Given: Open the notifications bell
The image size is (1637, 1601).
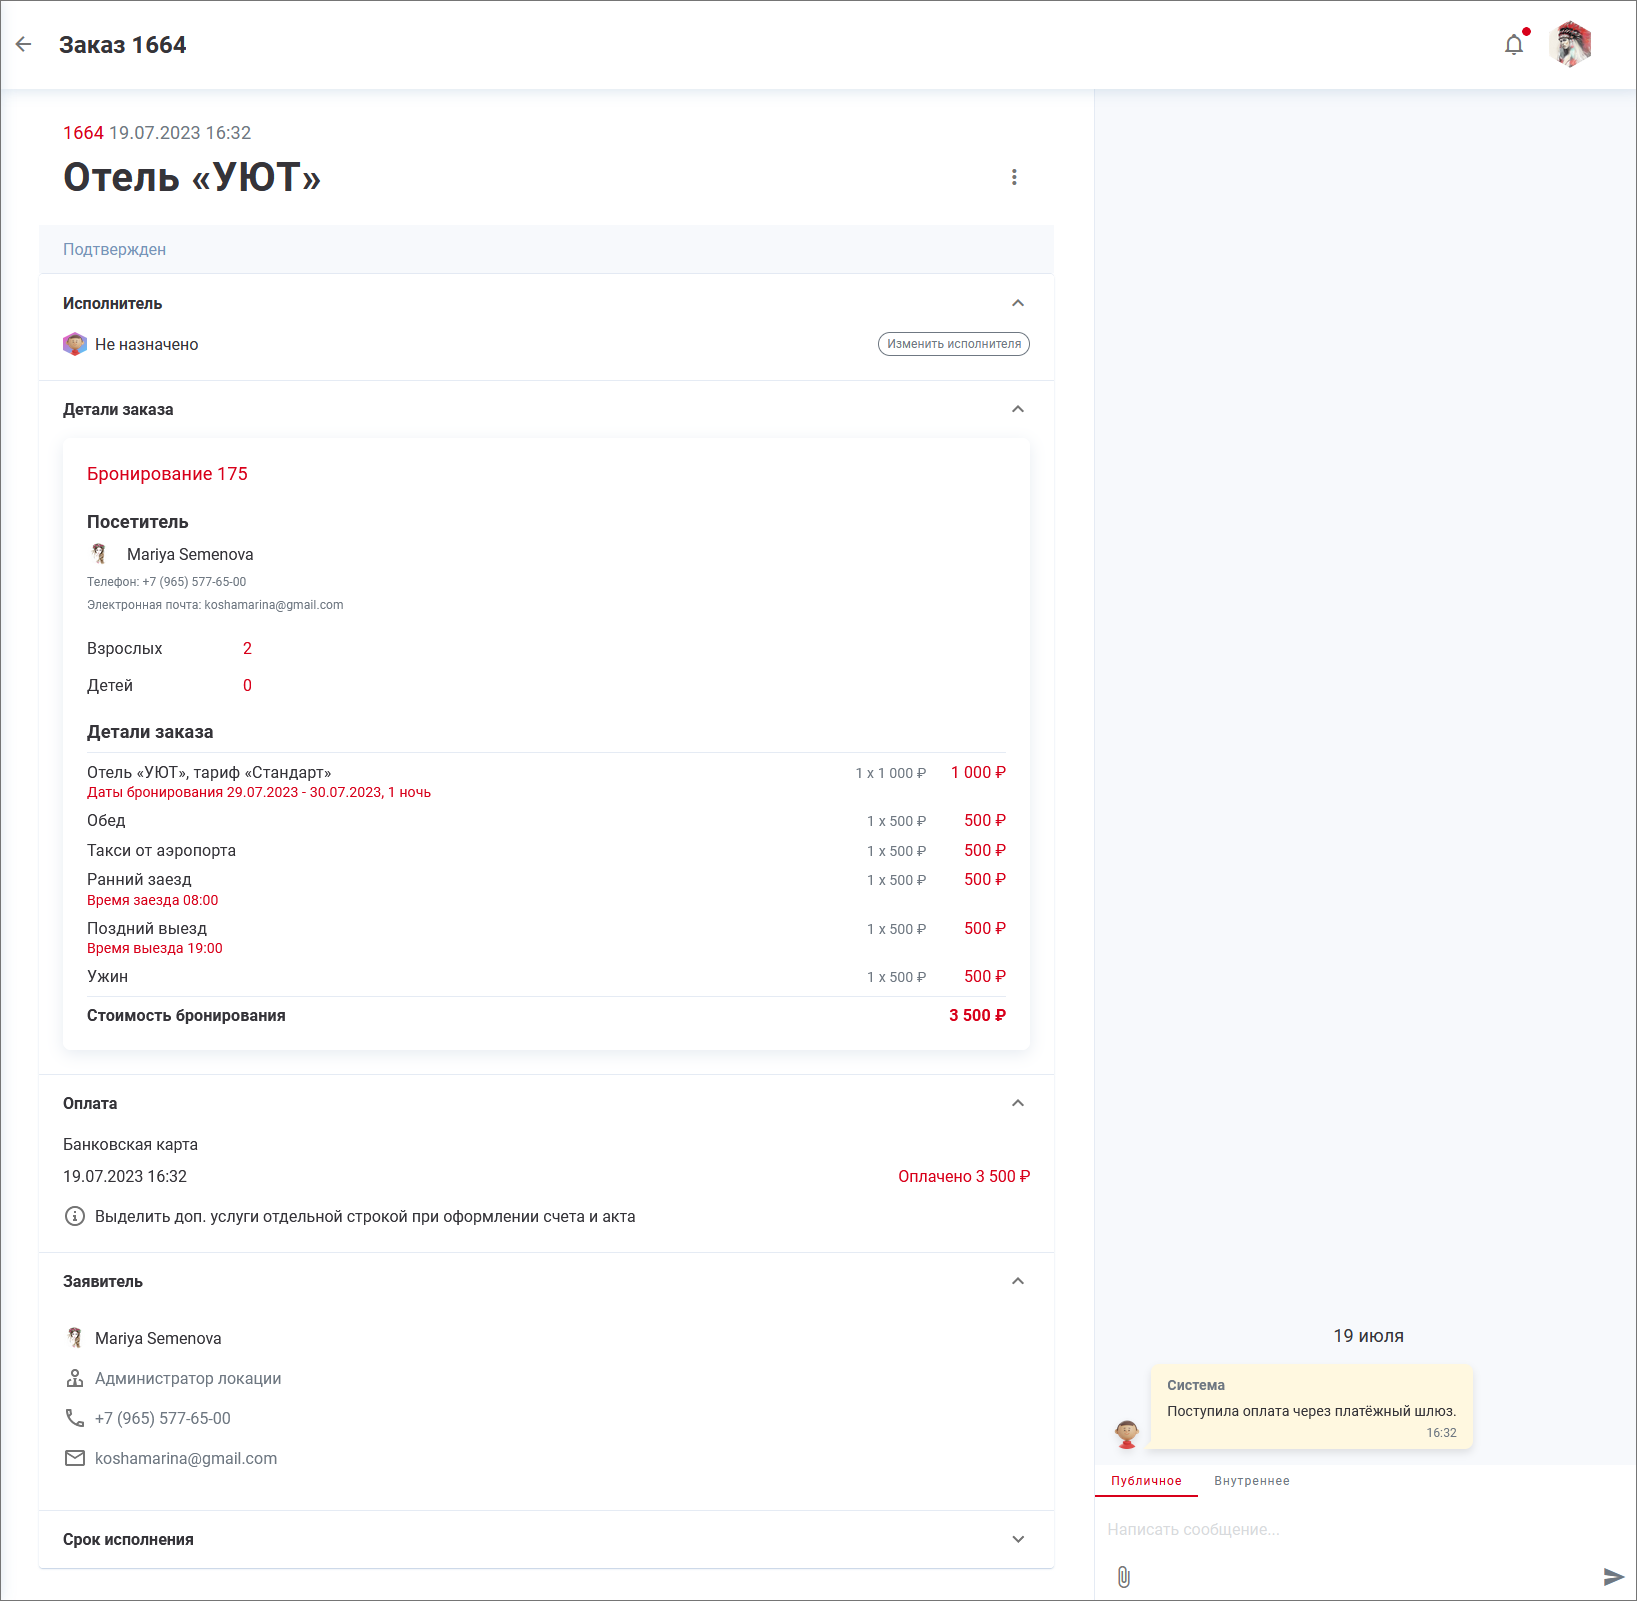Looking at the screenshot, I should tap(1514, 44).
